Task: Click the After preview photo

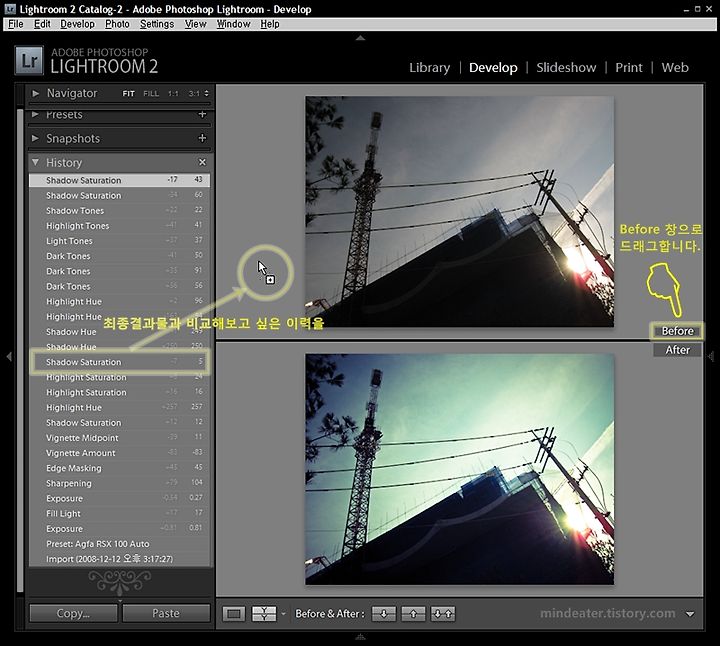Action: pos(460,469)
